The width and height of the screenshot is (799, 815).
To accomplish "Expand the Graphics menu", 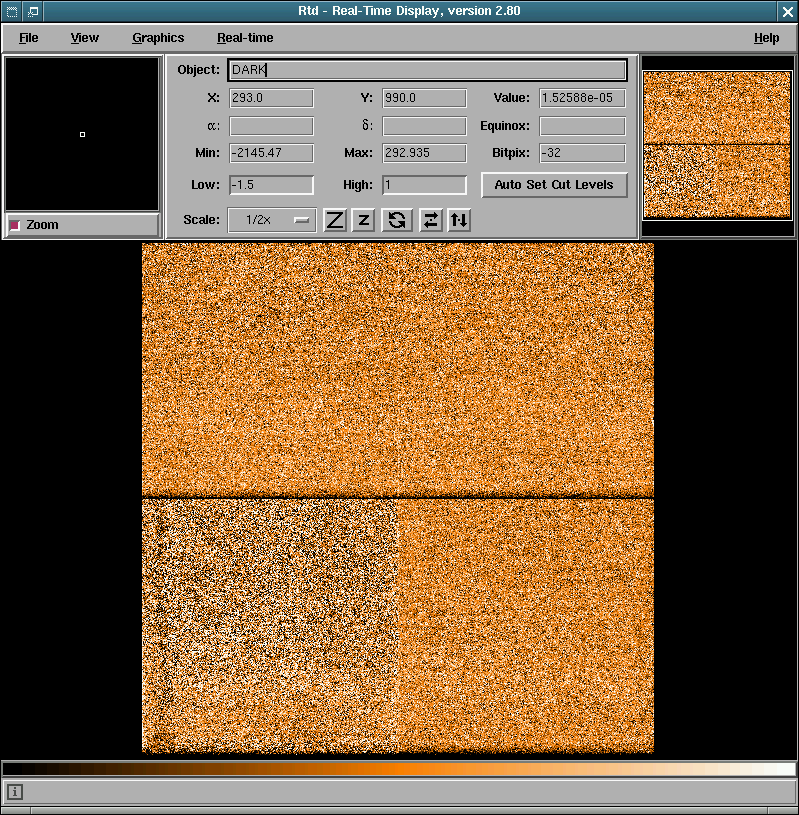I will pos(158,38).
